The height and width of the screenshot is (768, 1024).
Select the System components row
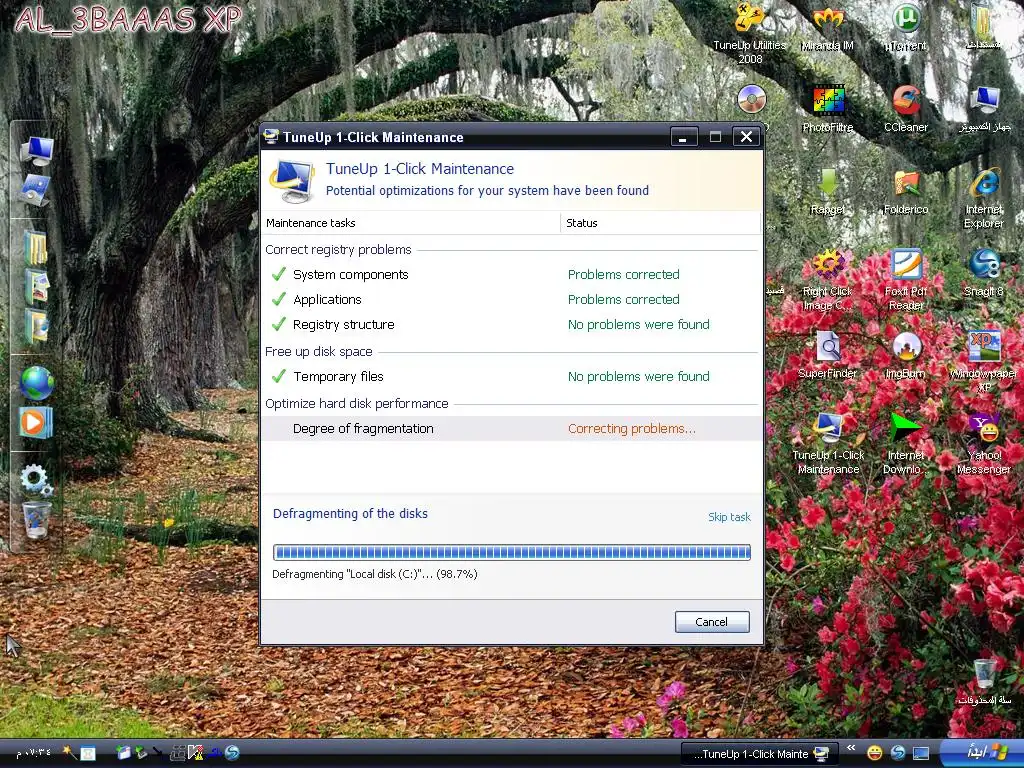tap(511, 274)
